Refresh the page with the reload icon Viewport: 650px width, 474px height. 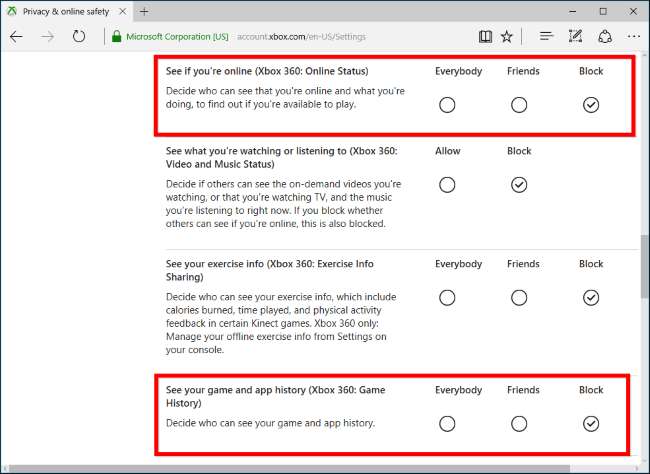click(x=79, y=36)
